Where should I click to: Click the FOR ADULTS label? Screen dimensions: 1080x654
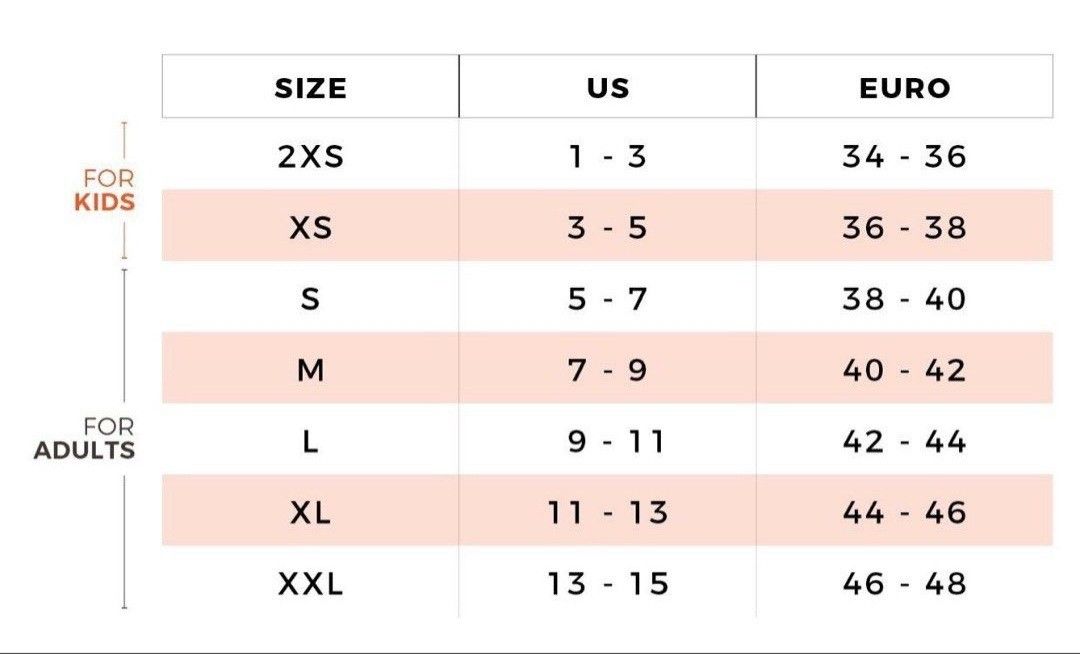click(x=85, y=438)
